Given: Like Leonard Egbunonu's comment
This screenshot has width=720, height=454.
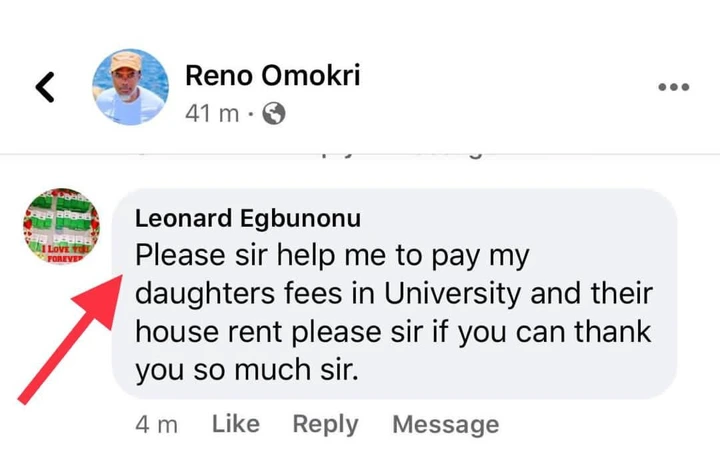Looking at the screenshot, I should point(235,424).
